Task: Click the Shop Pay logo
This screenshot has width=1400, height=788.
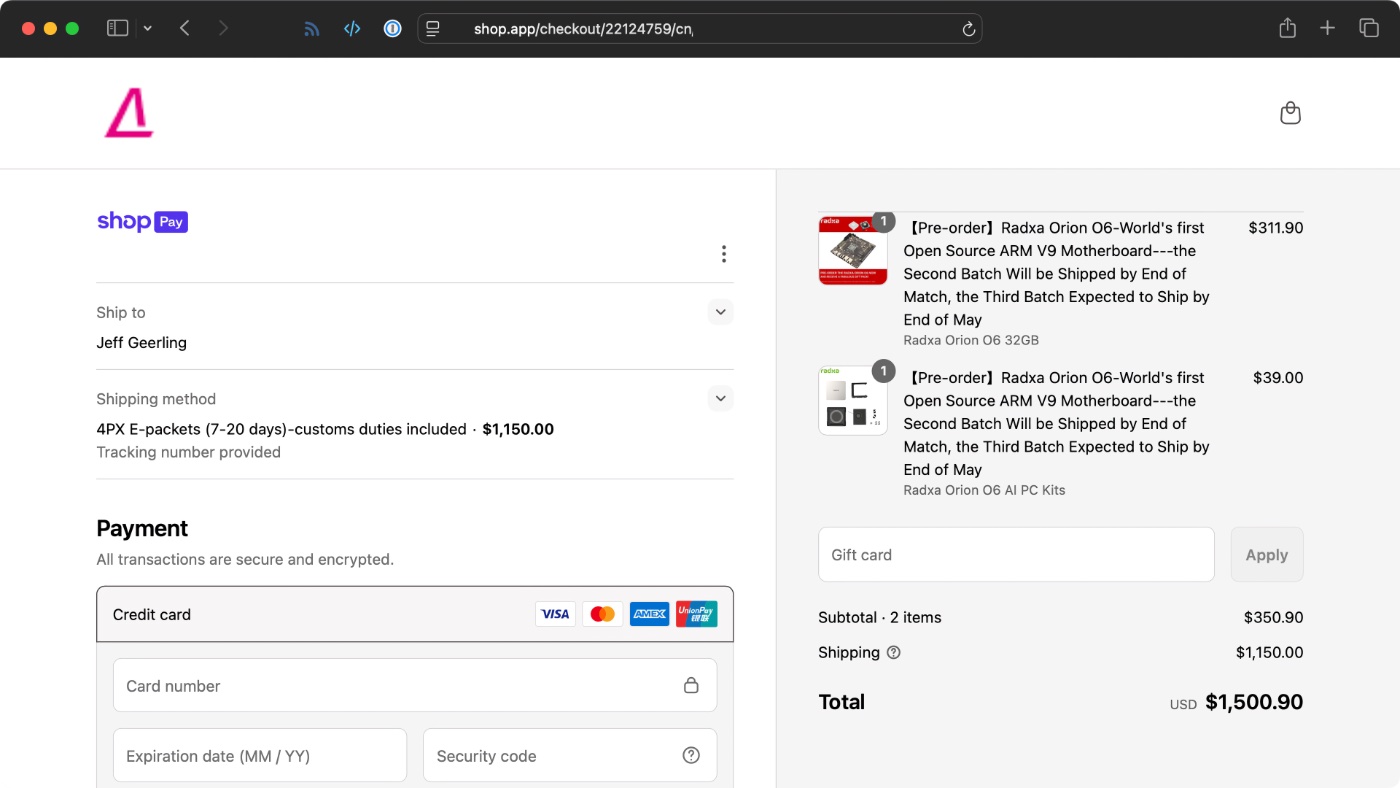Action: click(x=142, y=221)
